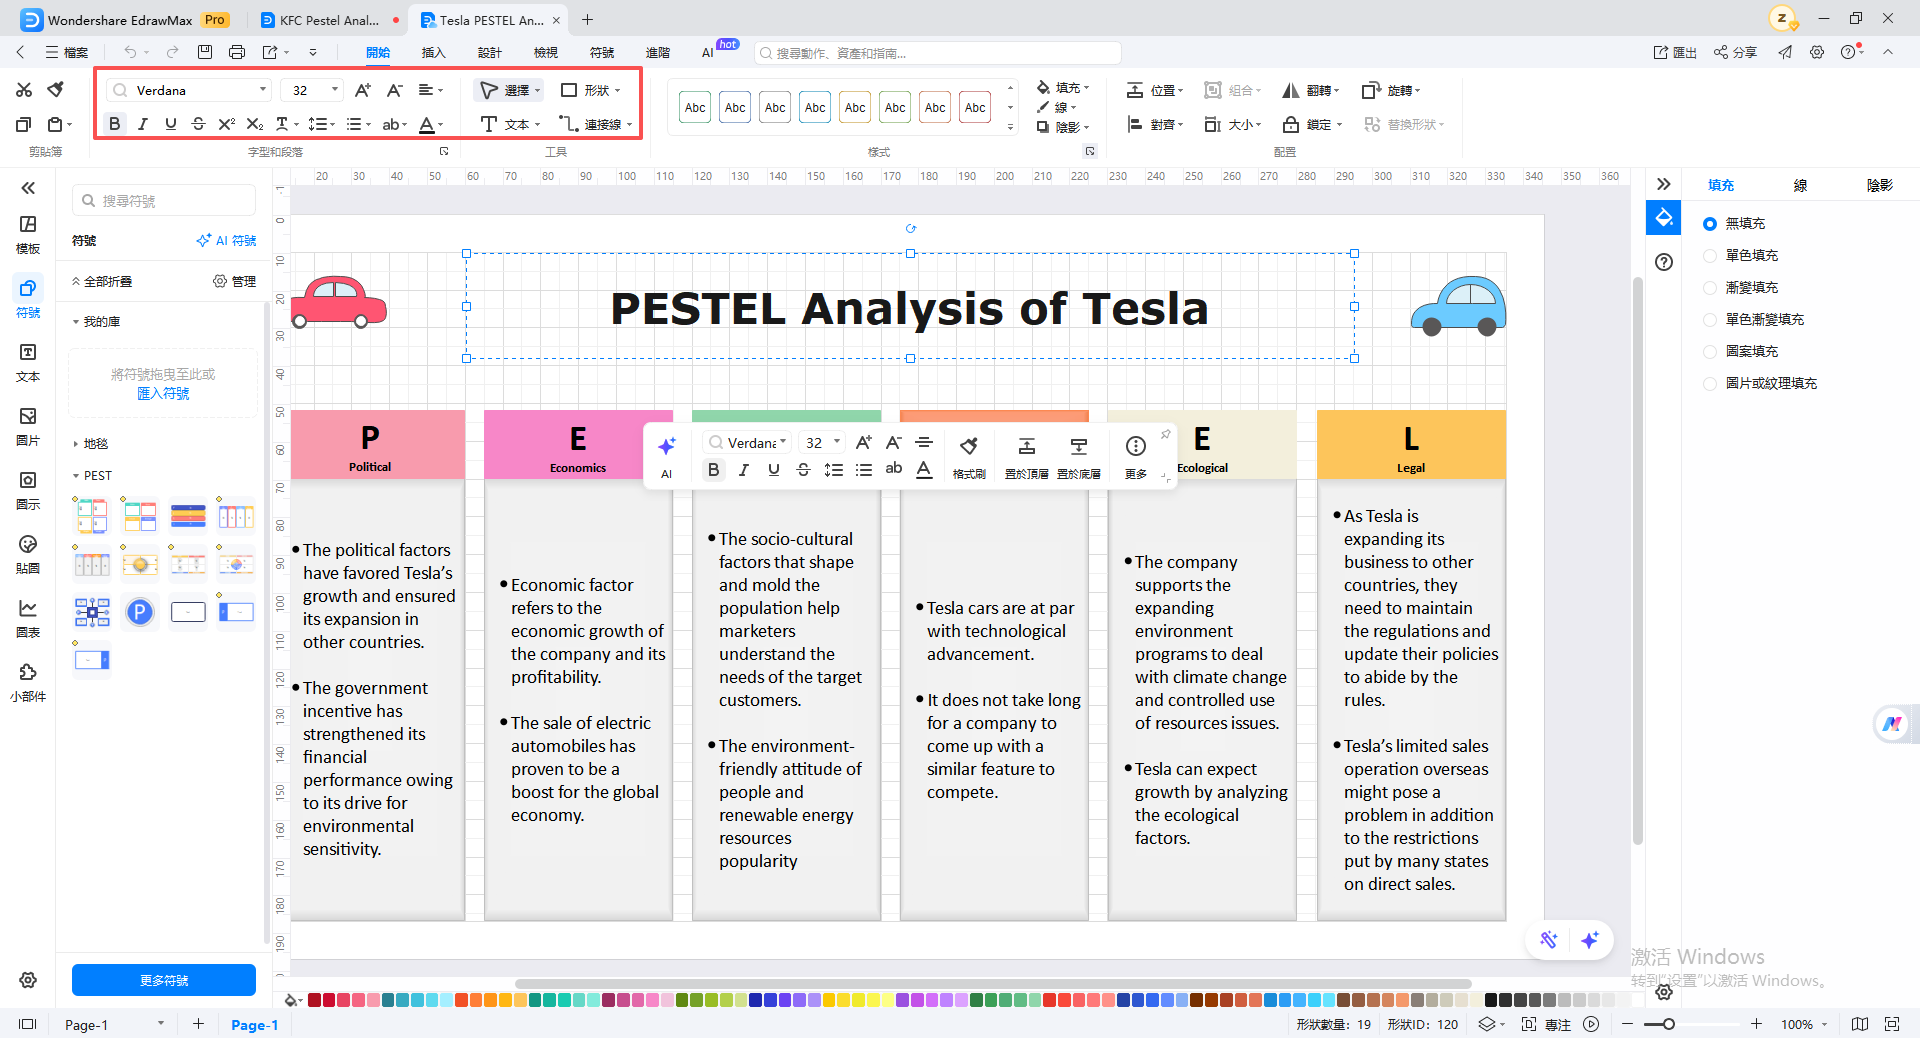1920x1038 pixels.
Task: Click the Cut scissors icon
Action: (24, 90)
